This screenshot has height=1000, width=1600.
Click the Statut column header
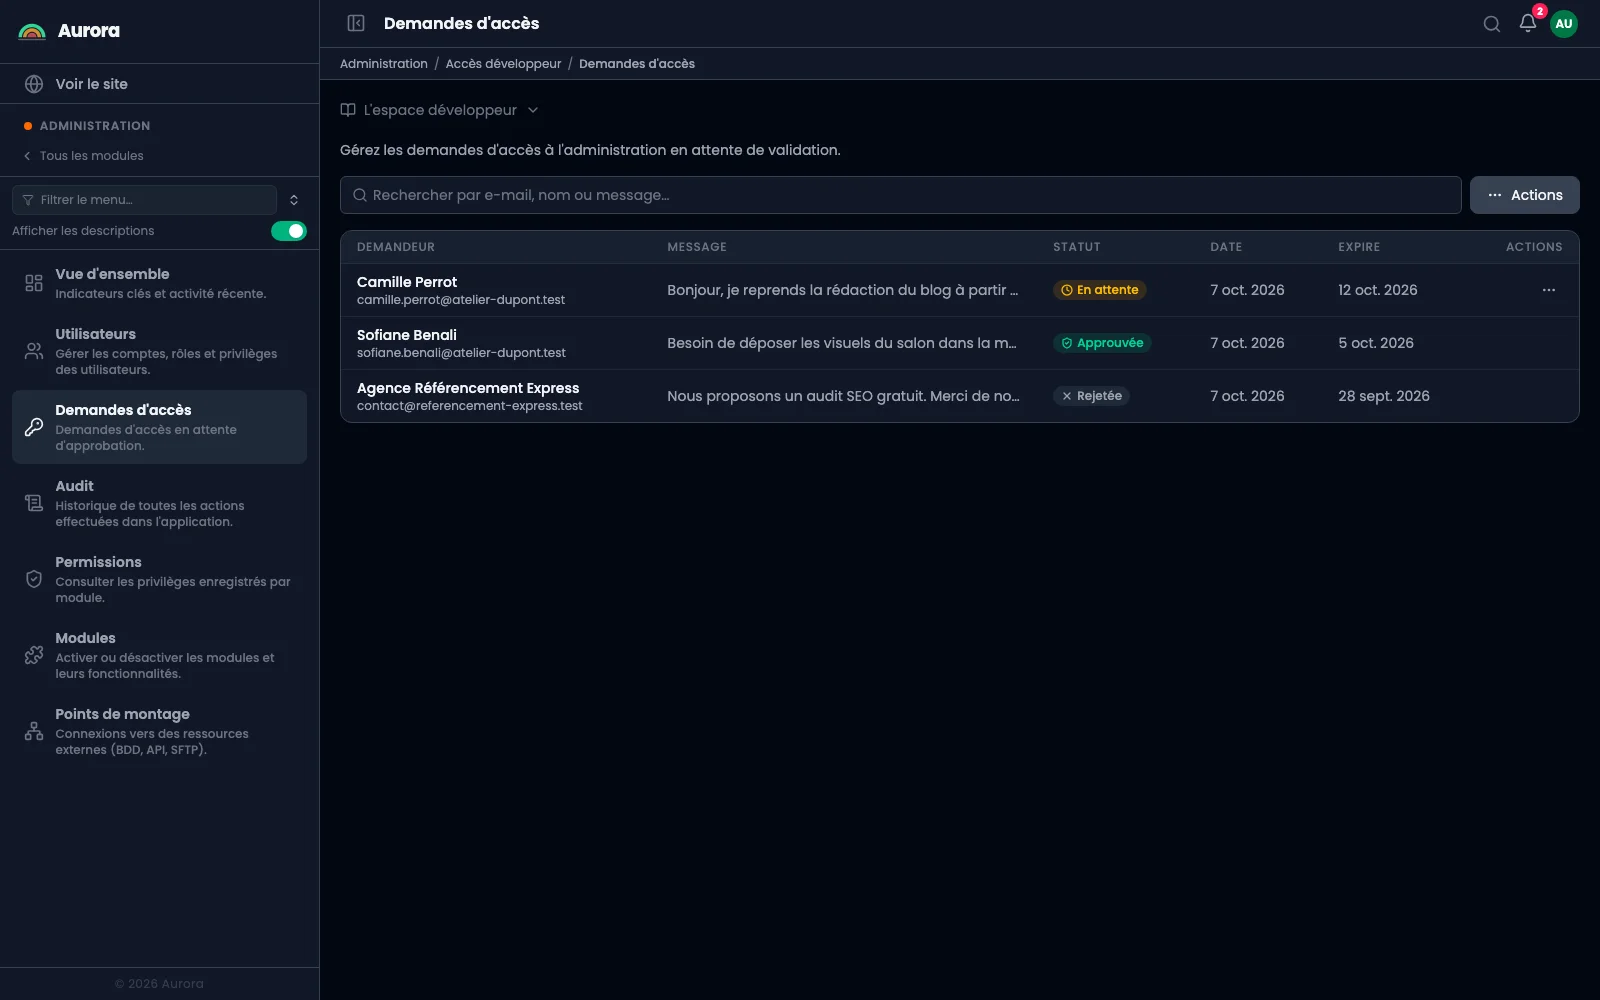point(1076,247)
